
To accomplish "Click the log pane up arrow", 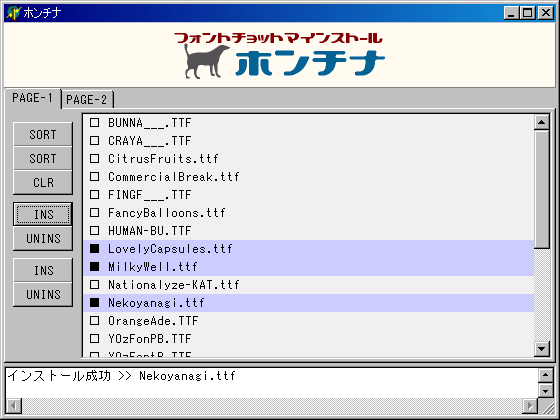I will (x=545, y=375).
